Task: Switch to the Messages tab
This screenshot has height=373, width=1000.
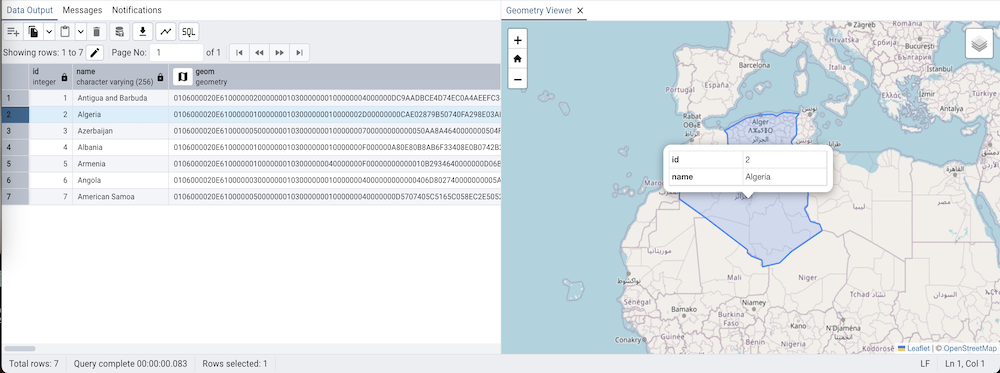Action: (x=82, y=10)
